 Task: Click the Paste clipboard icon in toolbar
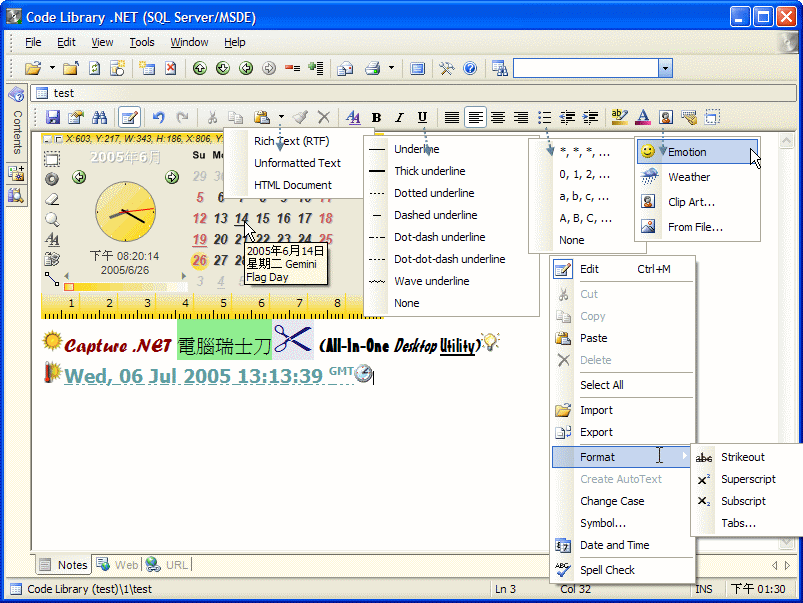[262, 117]
